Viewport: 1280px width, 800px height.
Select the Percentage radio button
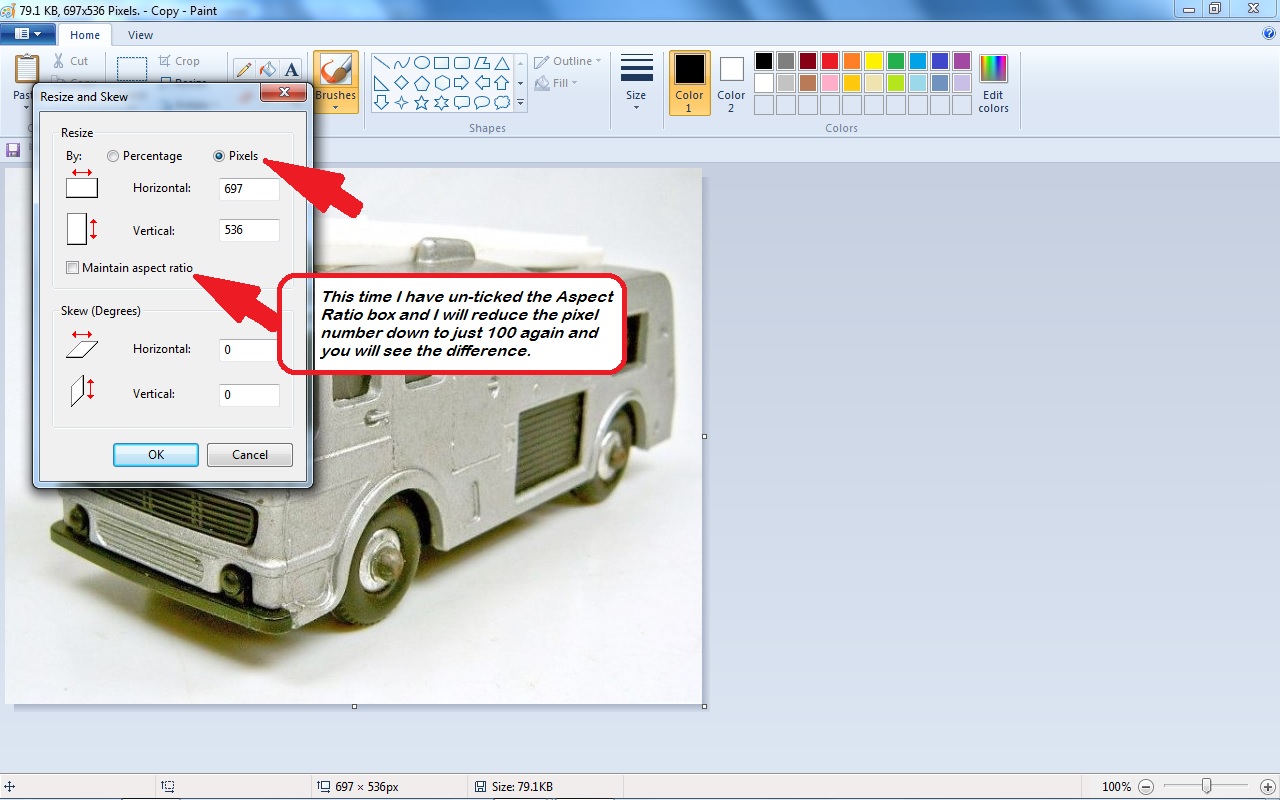[113, 156]
